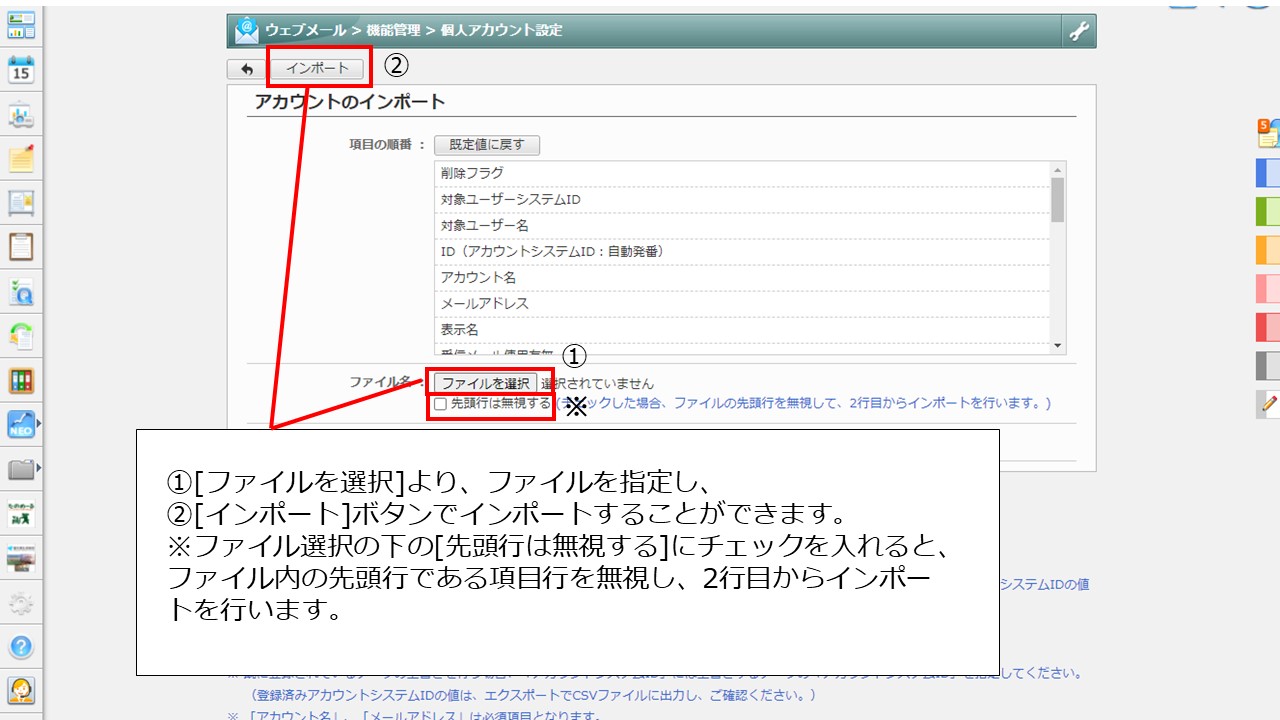The height and width of the screenshot is (720, 1280).
Task: Select the pink sticky color tab
Action: coord(1268,288)
